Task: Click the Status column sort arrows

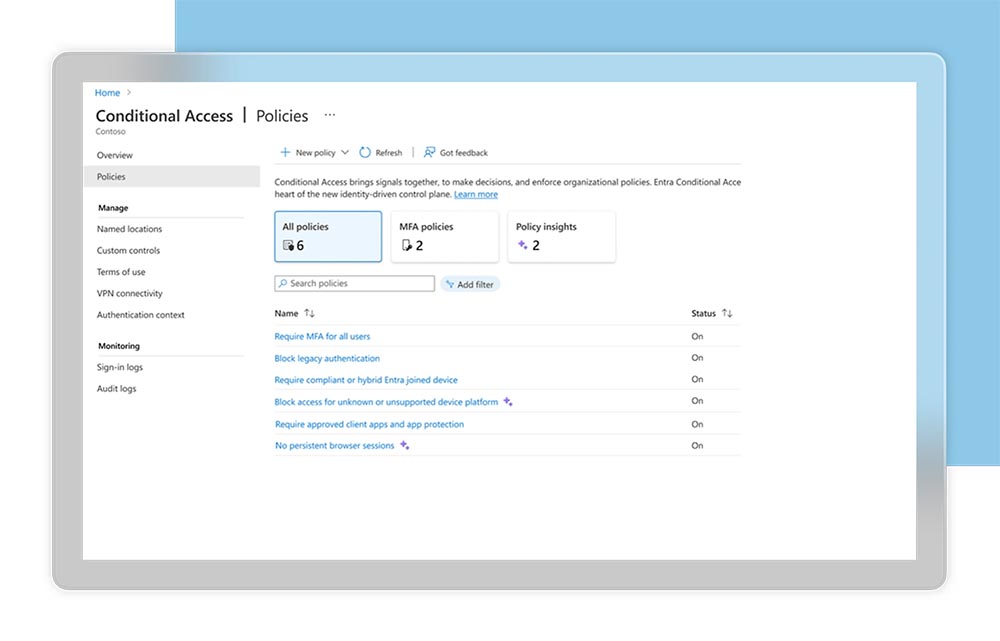Action: click(727, 313)
